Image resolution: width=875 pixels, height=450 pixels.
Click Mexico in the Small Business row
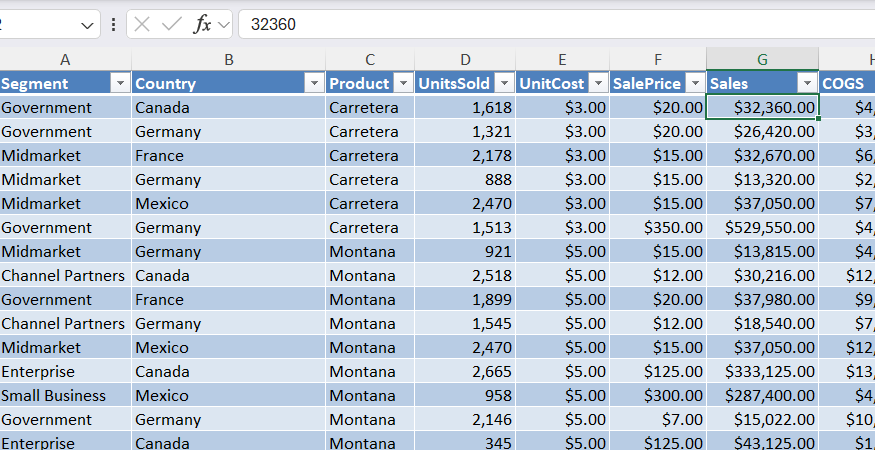coord(229,395)
